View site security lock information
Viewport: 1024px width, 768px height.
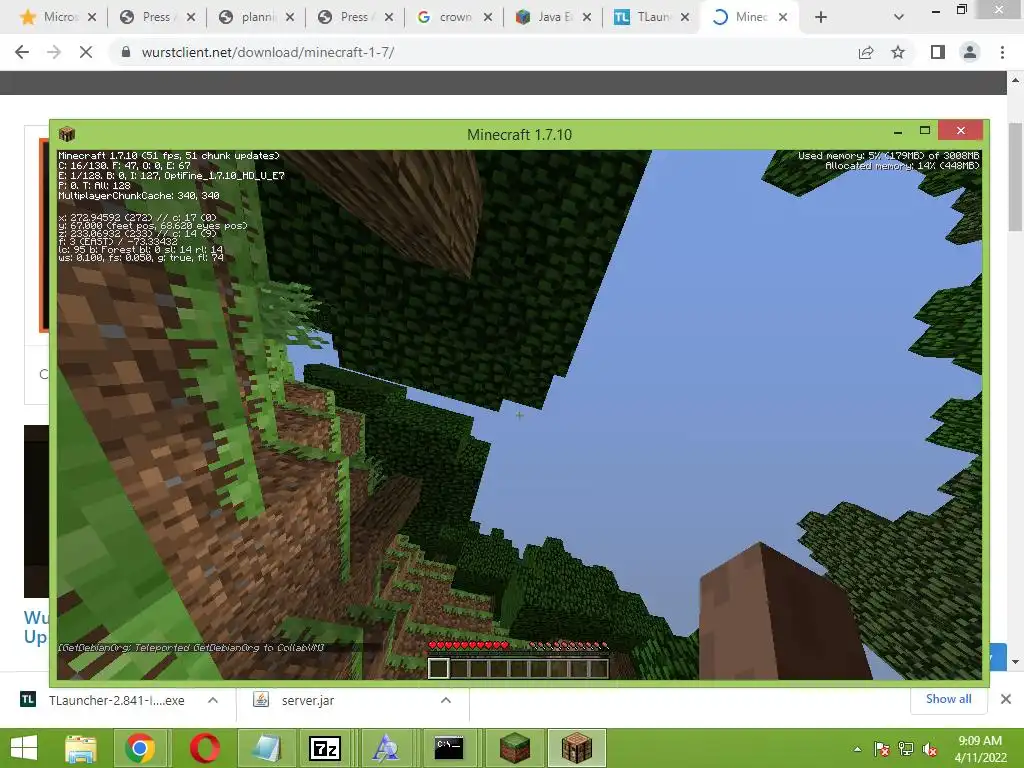pyautogui.click(x=126, y=52)
